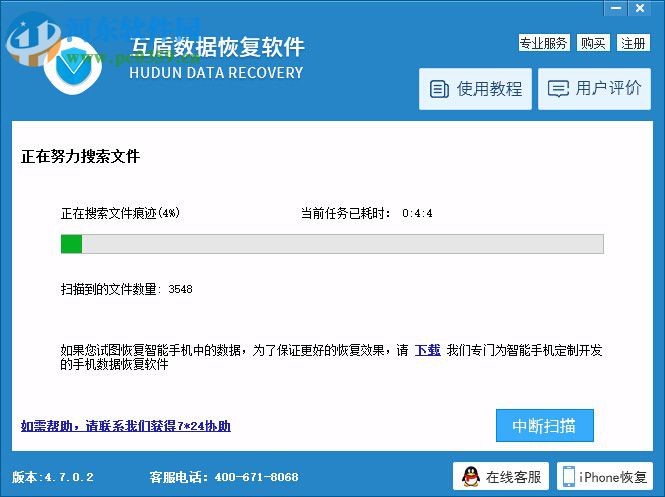Screen dimensions: 665x497
Task: Click the phone icon for iPhone恢复
Action: pos(568,477)
